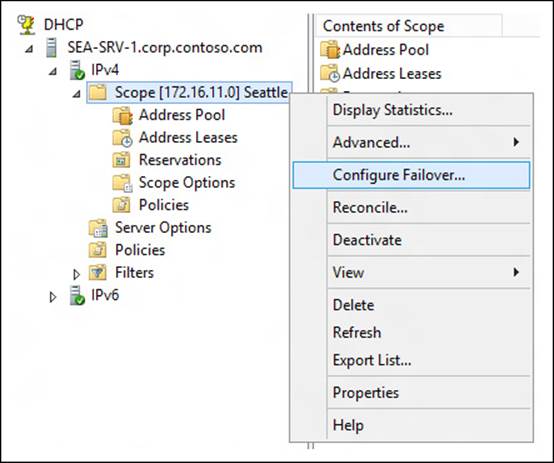Open the Advanced submenu
The image size is (554, 463).
411,142
